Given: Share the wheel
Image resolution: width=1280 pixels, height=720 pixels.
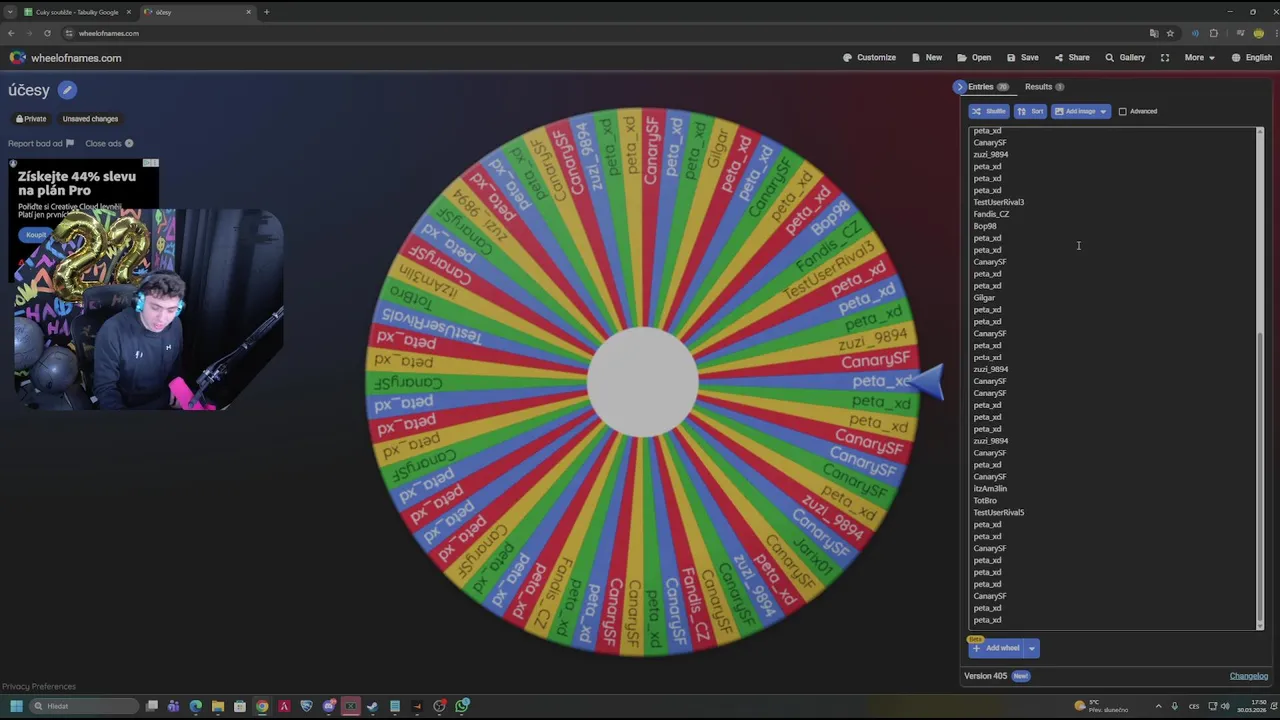Looking at the screenshot, I should pos(1071,58).
